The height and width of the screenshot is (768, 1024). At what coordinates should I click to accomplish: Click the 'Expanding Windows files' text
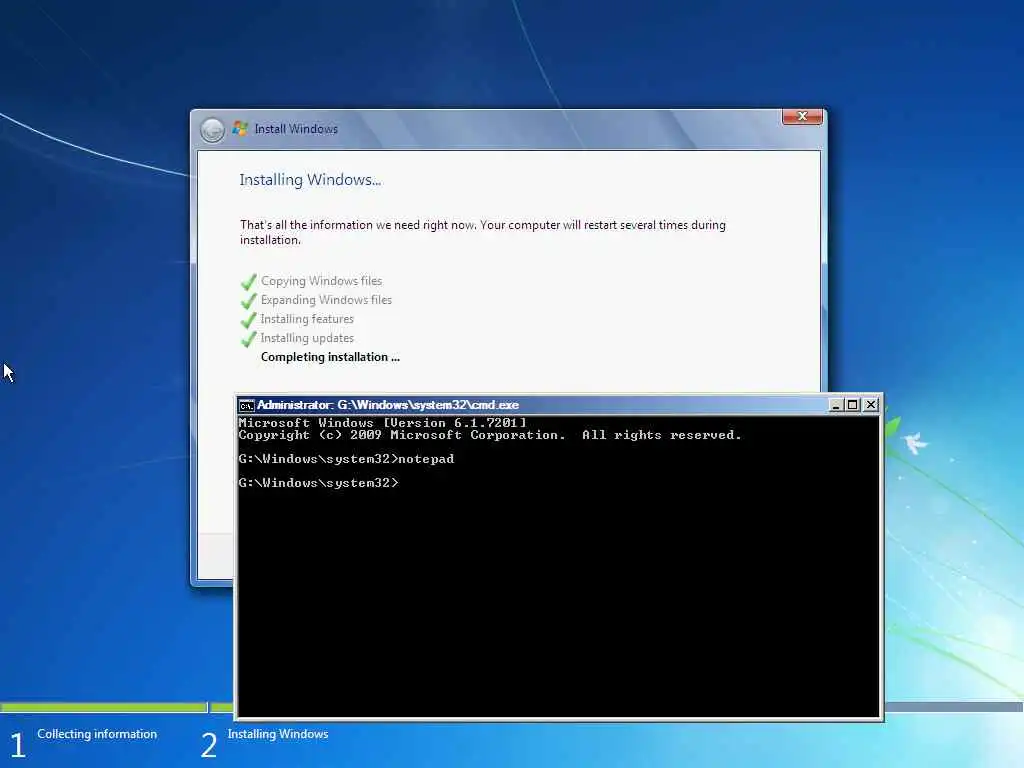coord(326,300)
